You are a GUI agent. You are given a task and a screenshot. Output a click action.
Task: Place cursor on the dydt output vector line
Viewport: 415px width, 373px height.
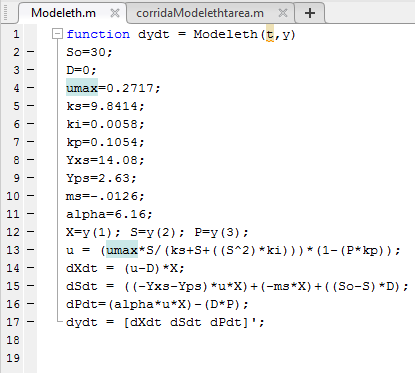point(165,322)
